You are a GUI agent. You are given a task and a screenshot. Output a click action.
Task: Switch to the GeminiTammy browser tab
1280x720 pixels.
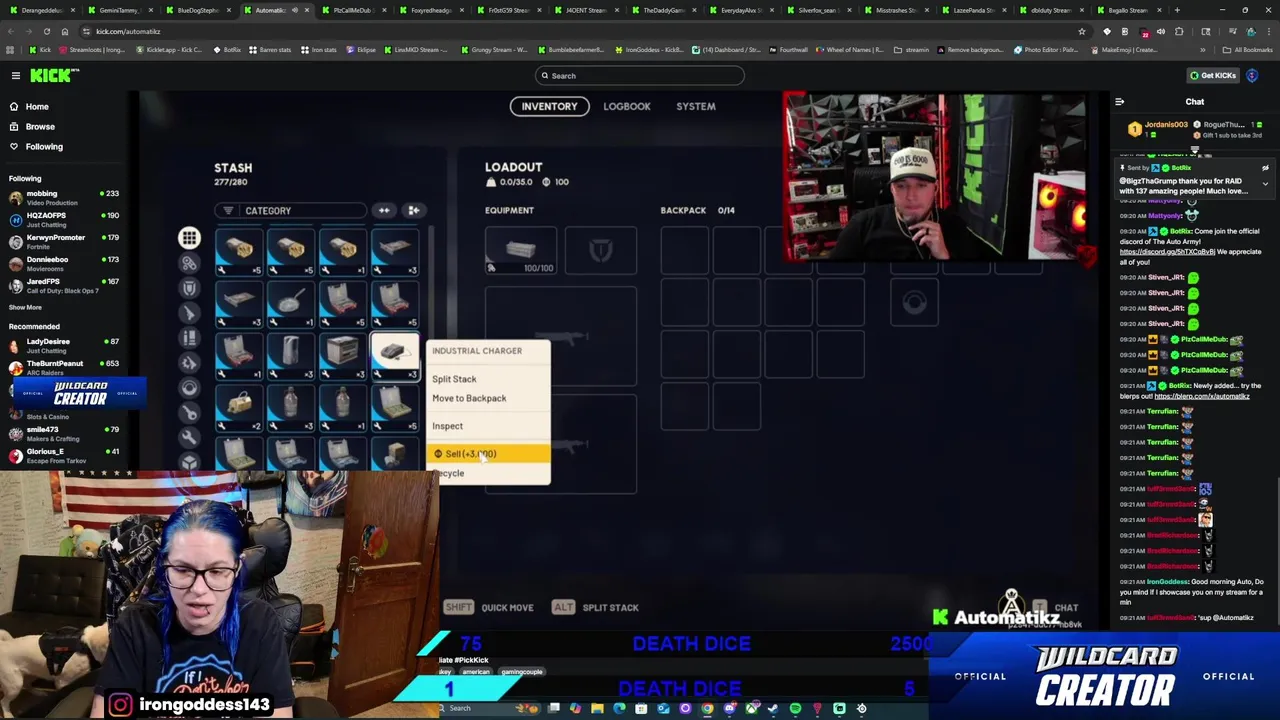click(118, 10)
